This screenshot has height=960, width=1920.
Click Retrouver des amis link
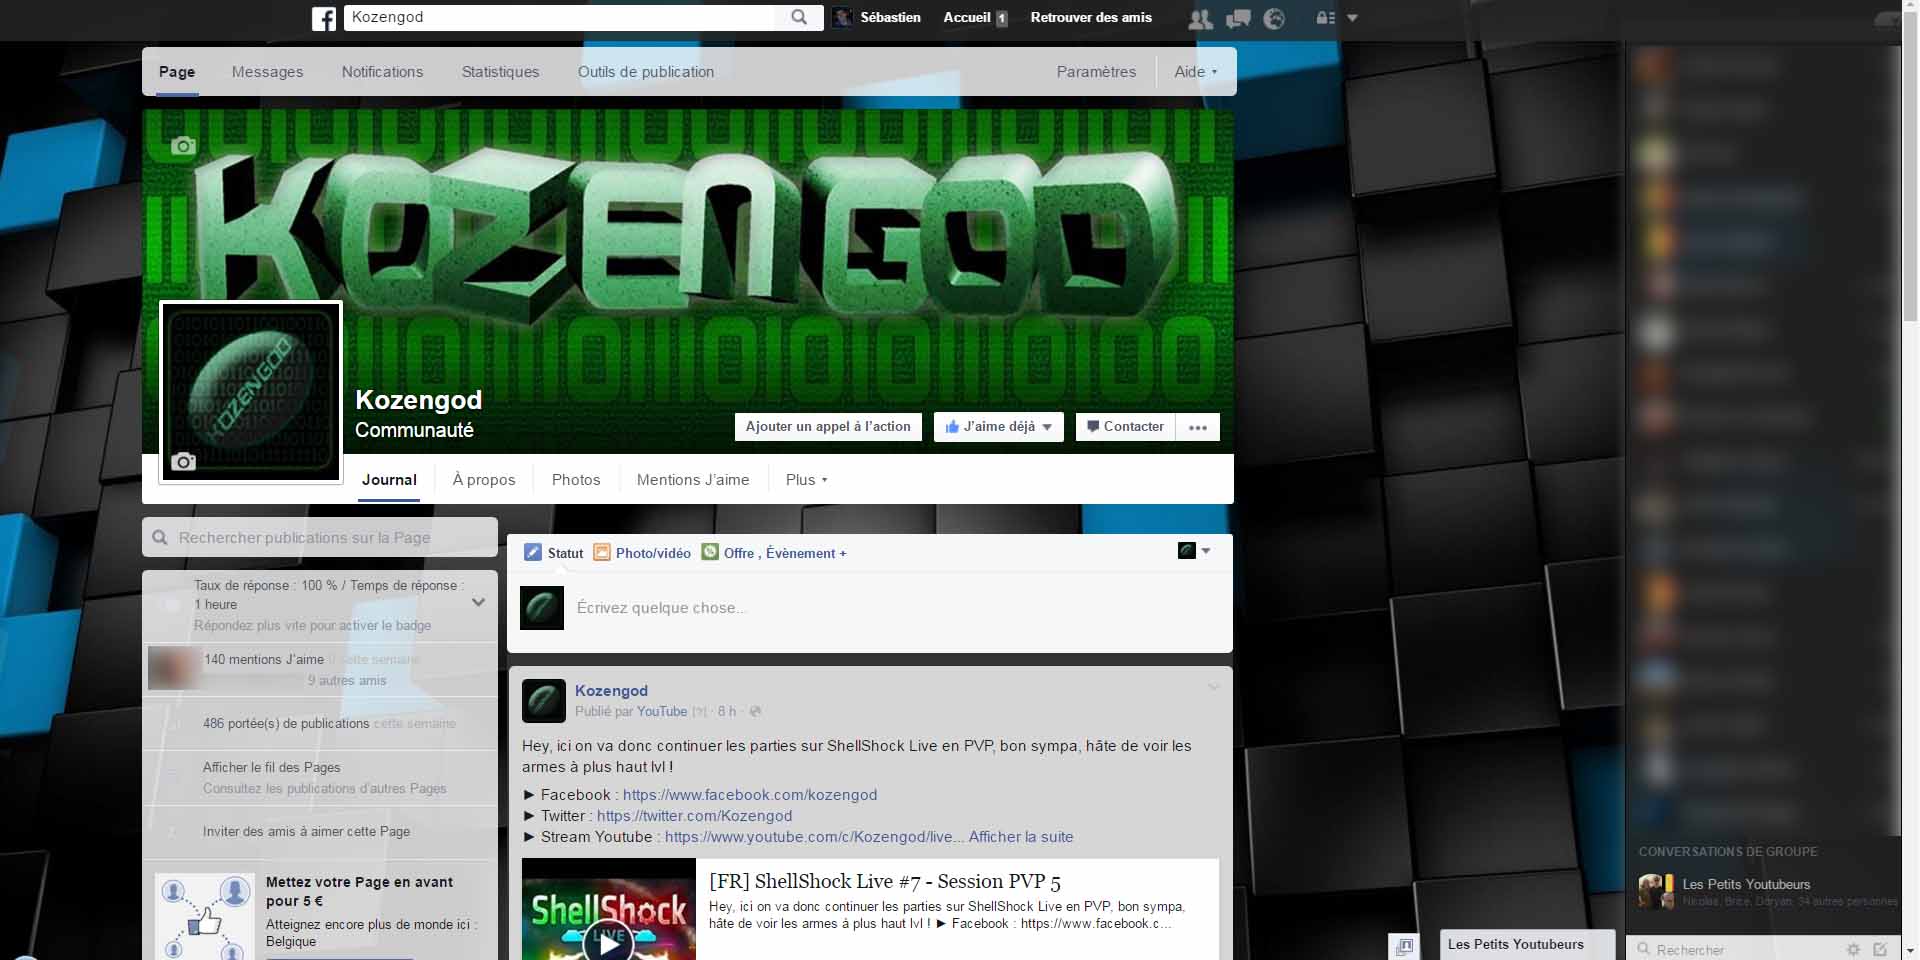1091,18
